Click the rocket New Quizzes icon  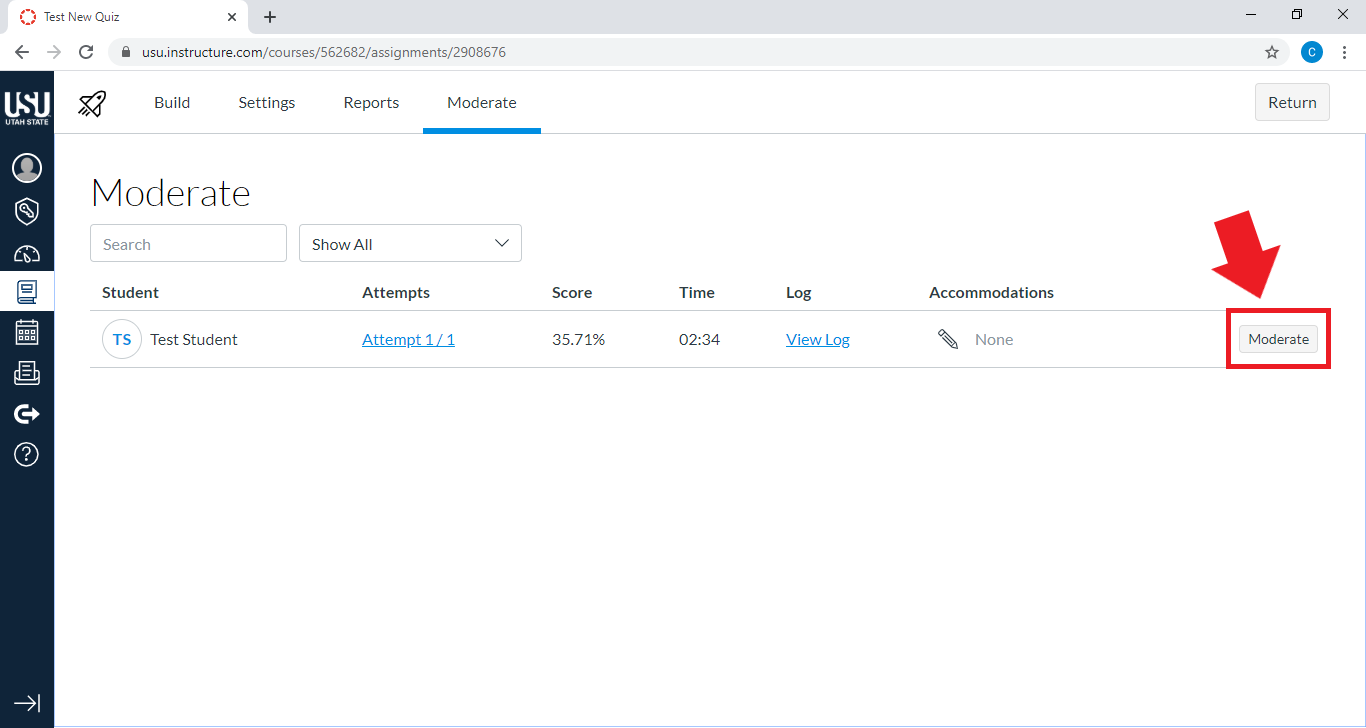(92, 103)
